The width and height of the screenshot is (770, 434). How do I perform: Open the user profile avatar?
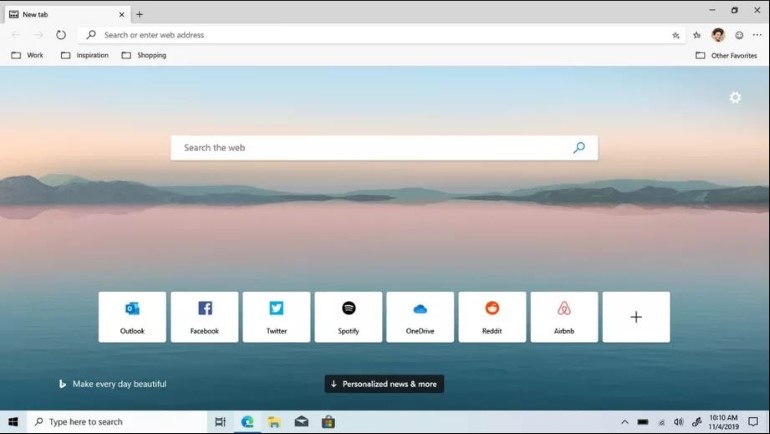pyautogui.click(x=718, y=35)
